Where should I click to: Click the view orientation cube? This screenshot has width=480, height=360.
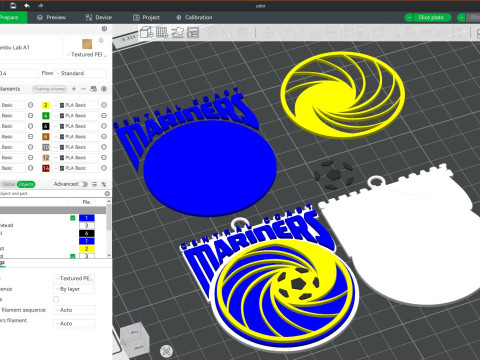point(135,338)
